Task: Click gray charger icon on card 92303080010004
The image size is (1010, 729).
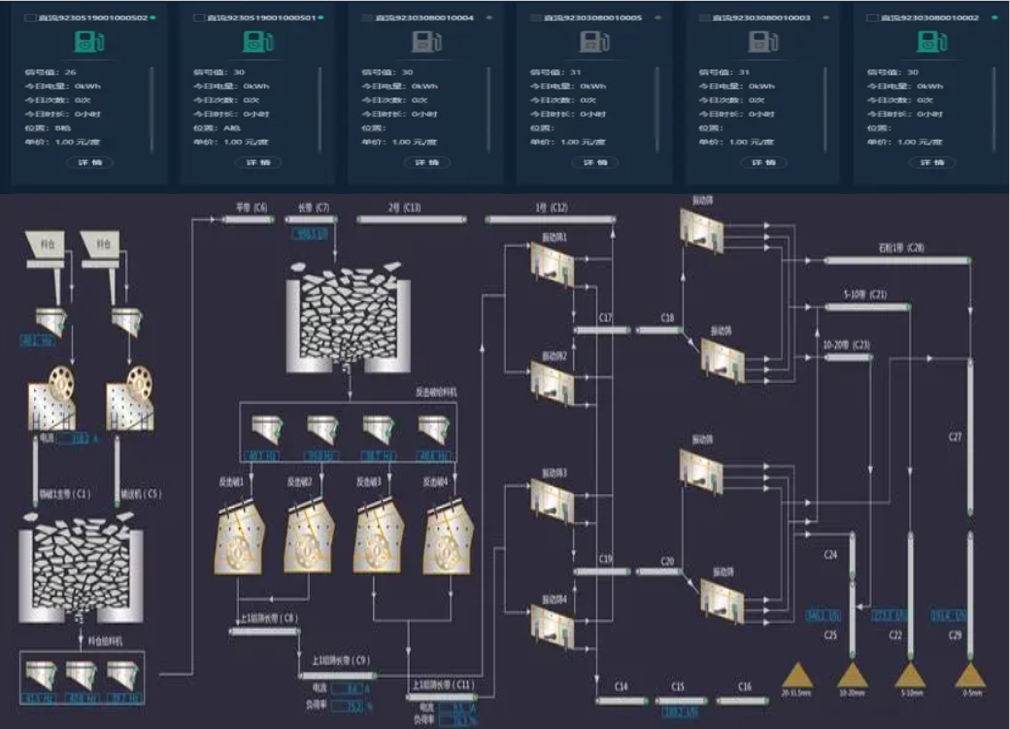Action: coord(426,42)
